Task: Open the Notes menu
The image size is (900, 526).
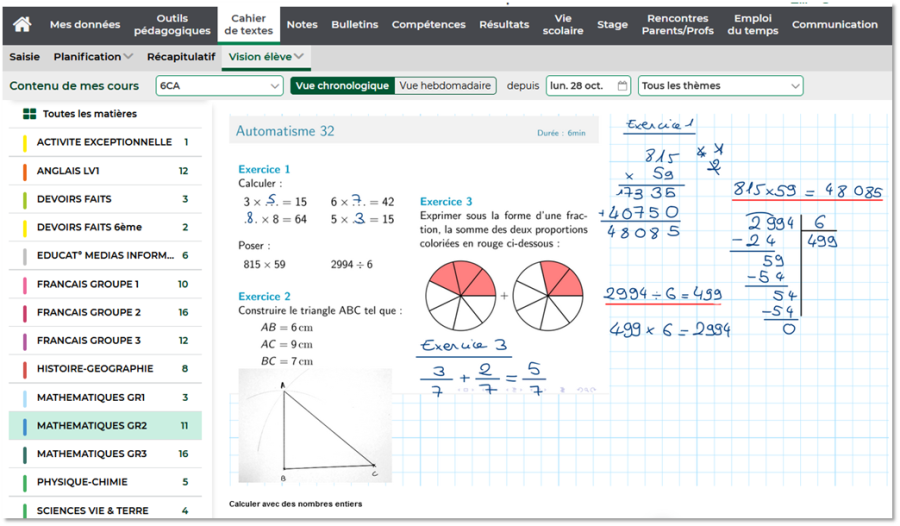Action: coord(302,25)
